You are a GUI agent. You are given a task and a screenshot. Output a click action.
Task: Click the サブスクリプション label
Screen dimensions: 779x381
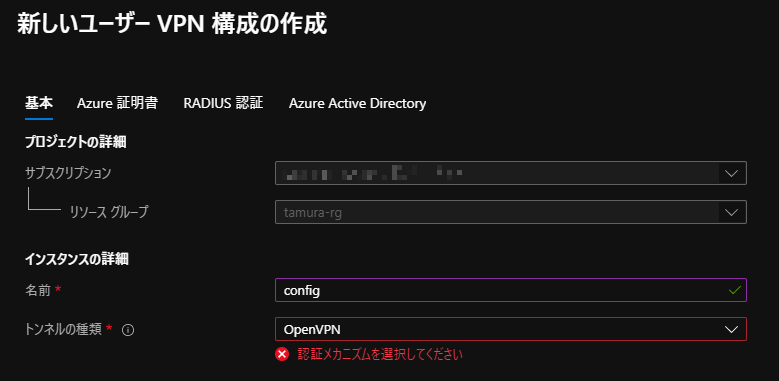pyautogui.click(x=68, y=173)
